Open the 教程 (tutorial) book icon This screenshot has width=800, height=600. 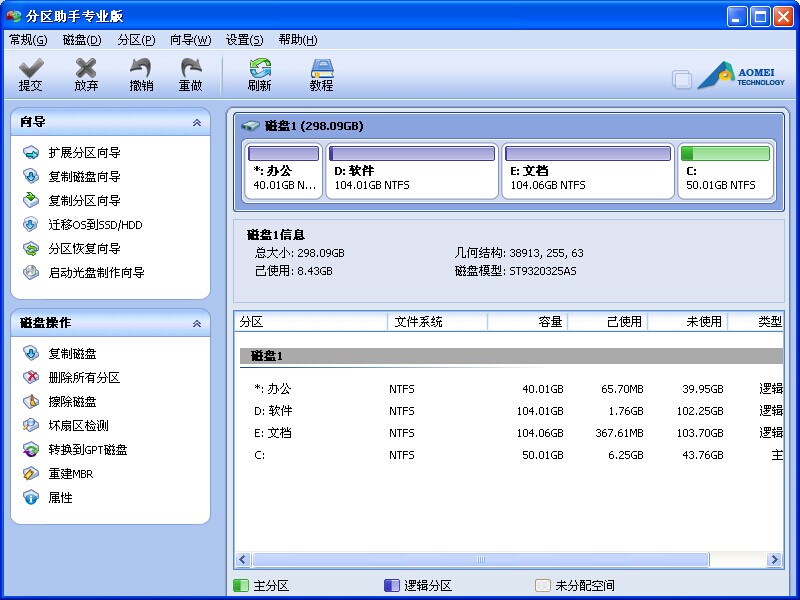pyautogui.click(x=321, y=68)
